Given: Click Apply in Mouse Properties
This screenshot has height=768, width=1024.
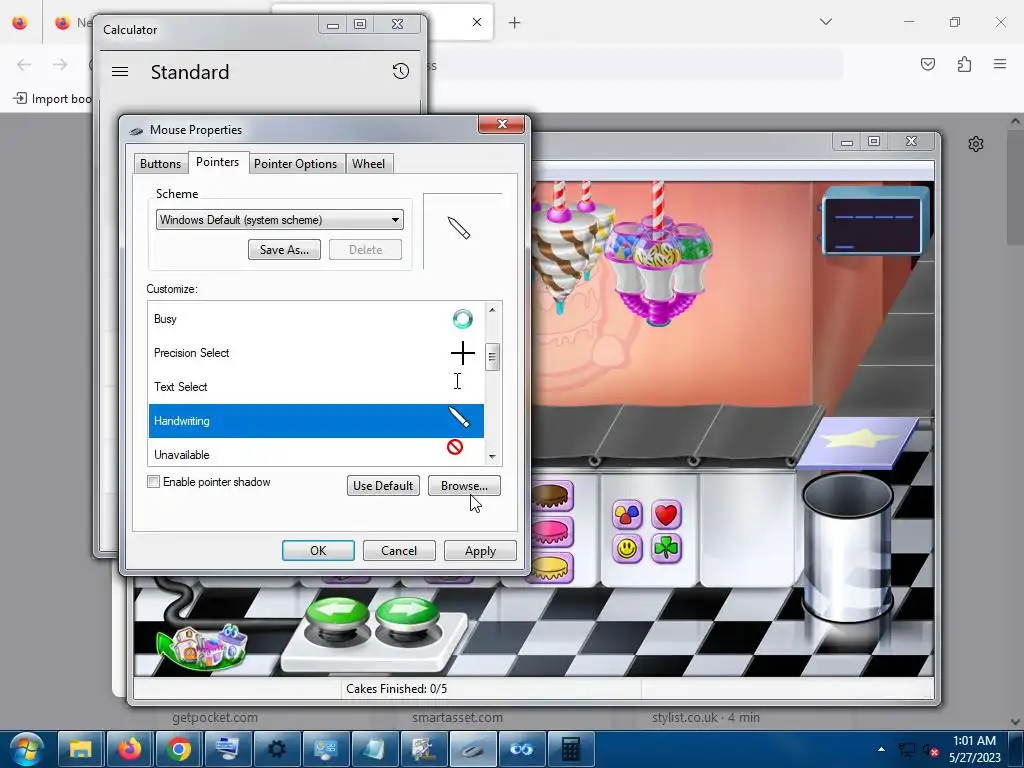Looking at the screenshot, I should coord(480,551).
